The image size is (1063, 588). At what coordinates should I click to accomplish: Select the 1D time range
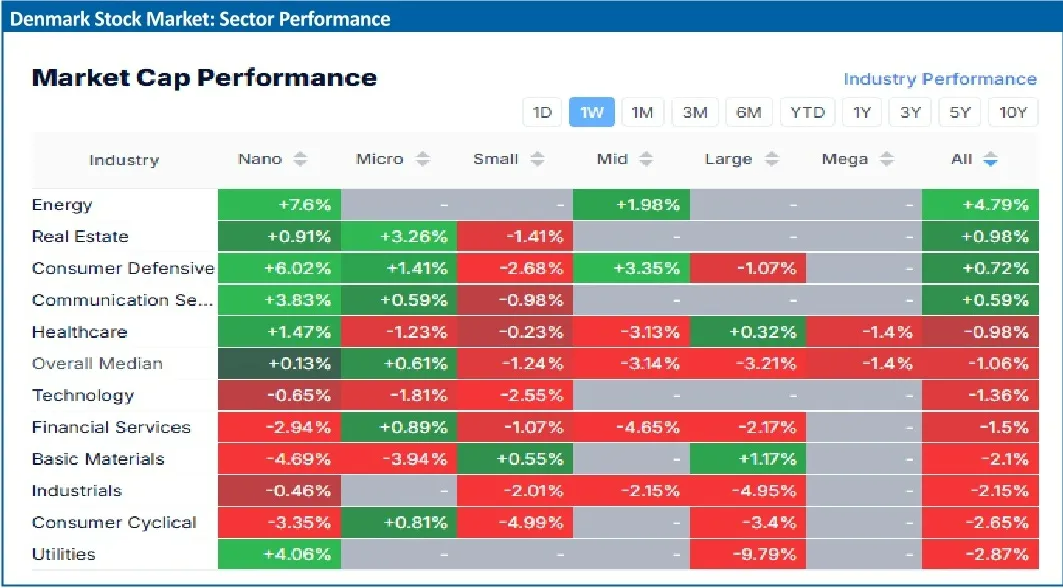[x=542, y=112]
